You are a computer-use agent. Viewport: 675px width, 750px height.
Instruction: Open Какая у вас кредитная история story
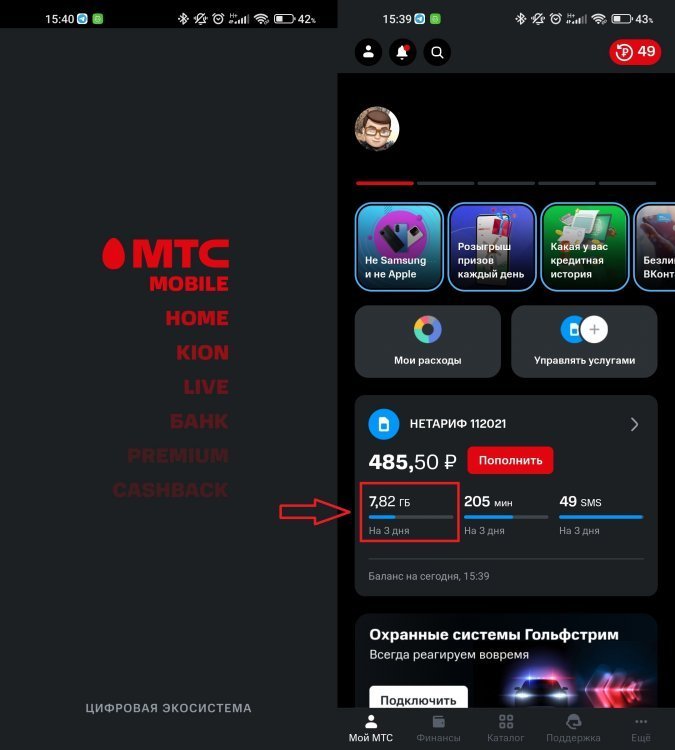point(585,247)
